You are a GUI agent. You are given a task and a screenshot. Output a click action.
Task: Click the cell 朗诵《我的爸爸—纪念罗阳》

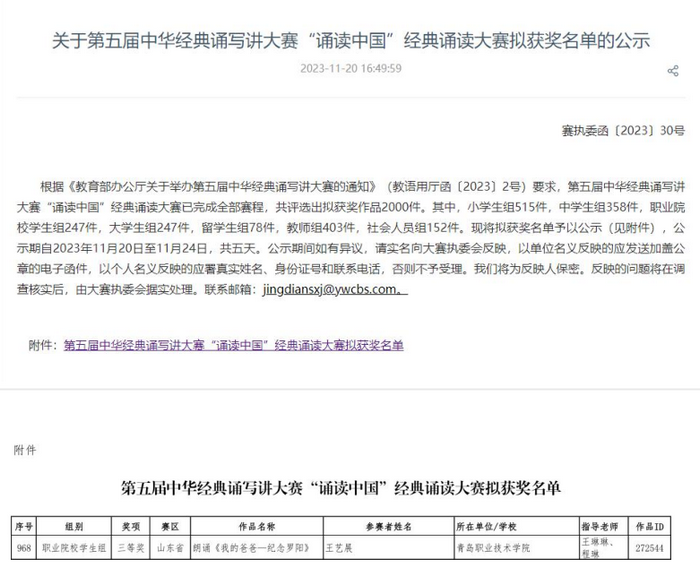257,547
